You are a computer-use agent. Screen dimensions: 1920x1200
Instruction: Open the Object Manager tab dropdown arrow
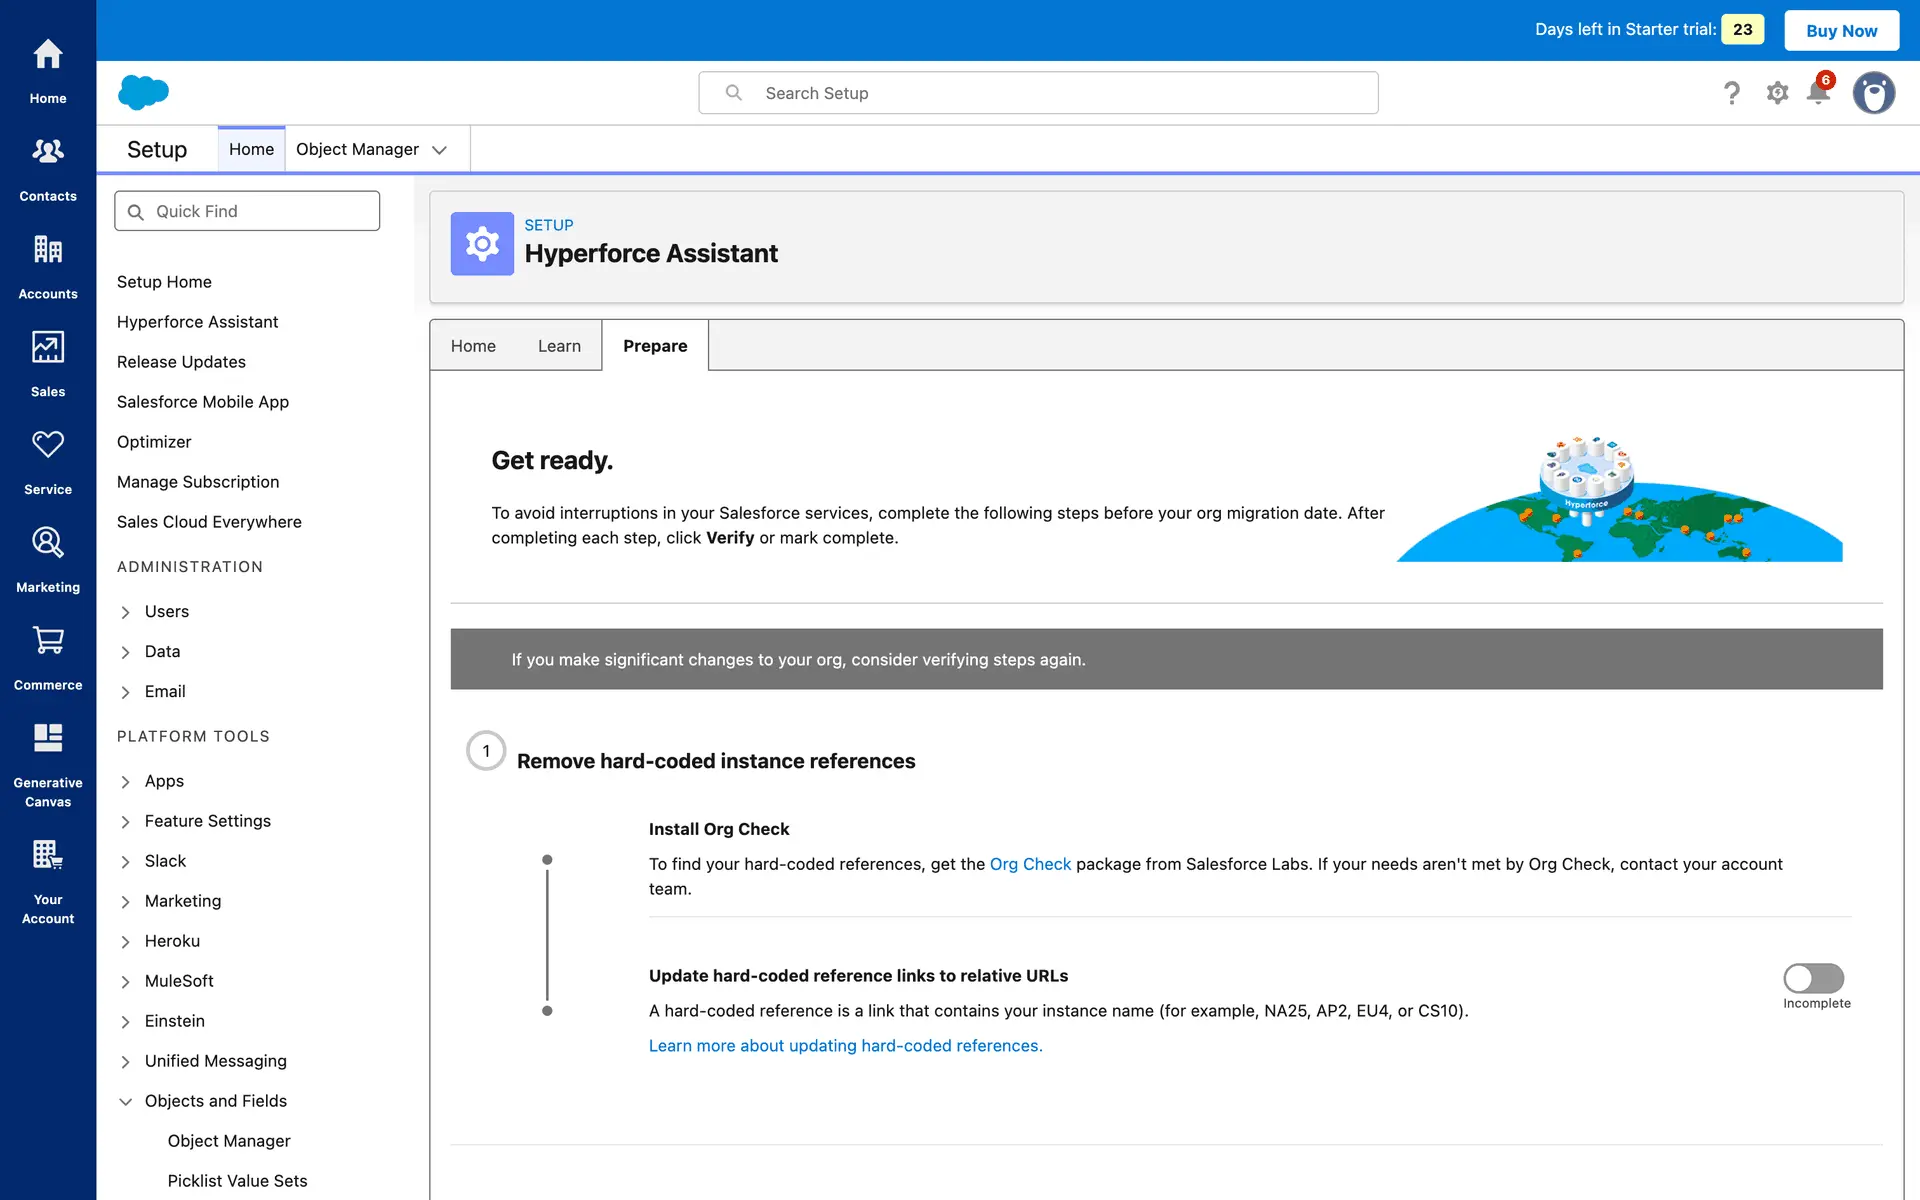(x=439, y=150)
